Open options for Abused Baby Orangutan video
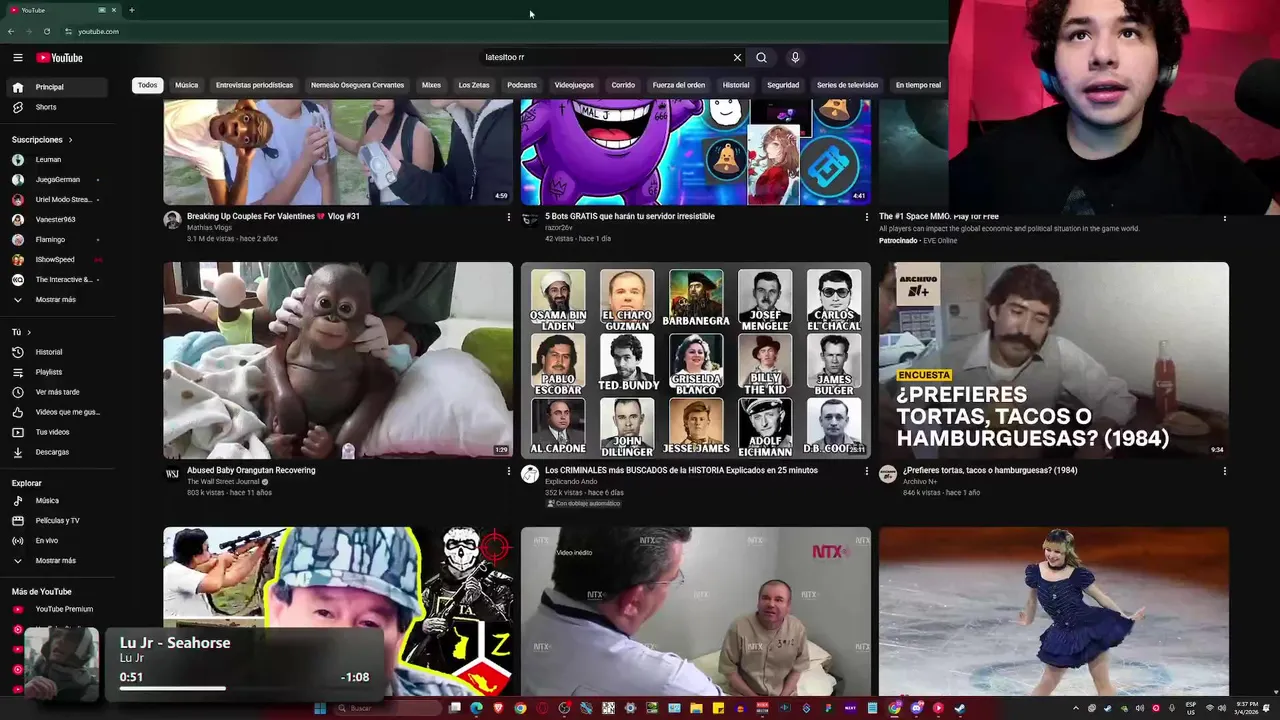Viewport: 1280px width, 720px height. (x=508, y=471)
